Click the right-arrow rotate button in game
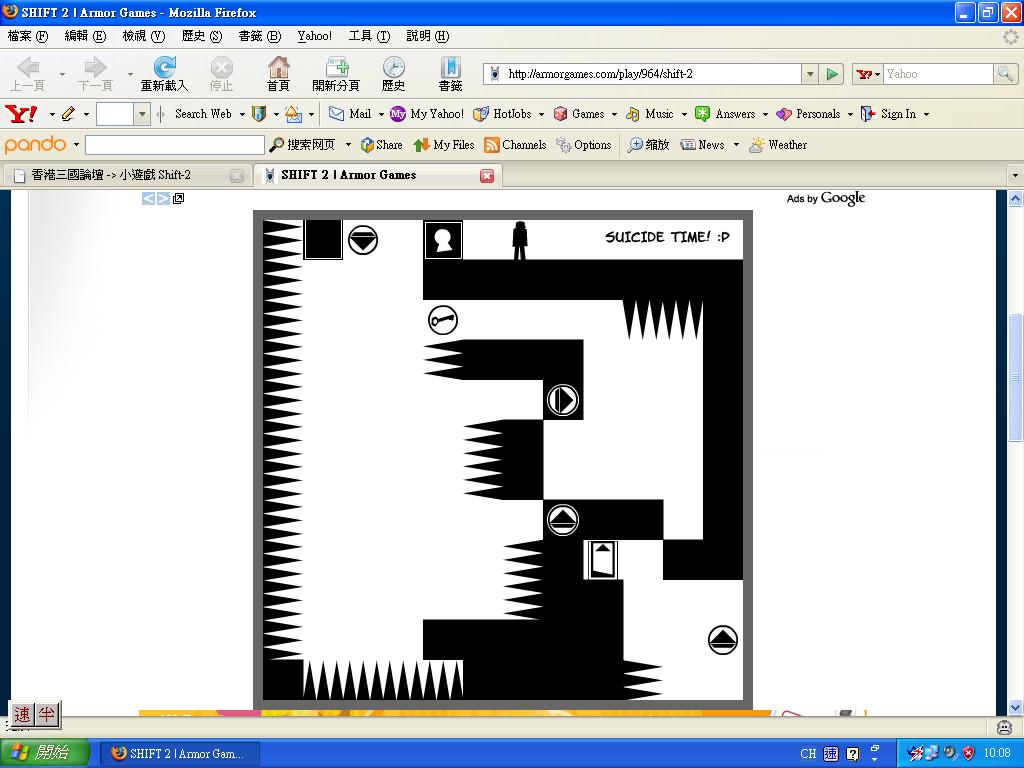 (x=563, y=400)
